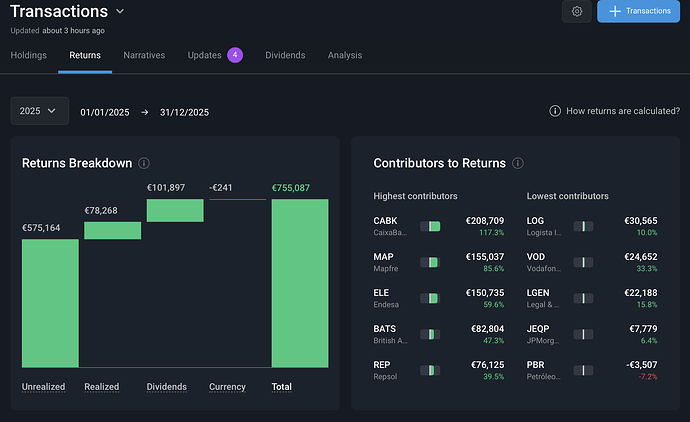
Task: Click the LOG contribution bar indicator
Action: (583, 227)
